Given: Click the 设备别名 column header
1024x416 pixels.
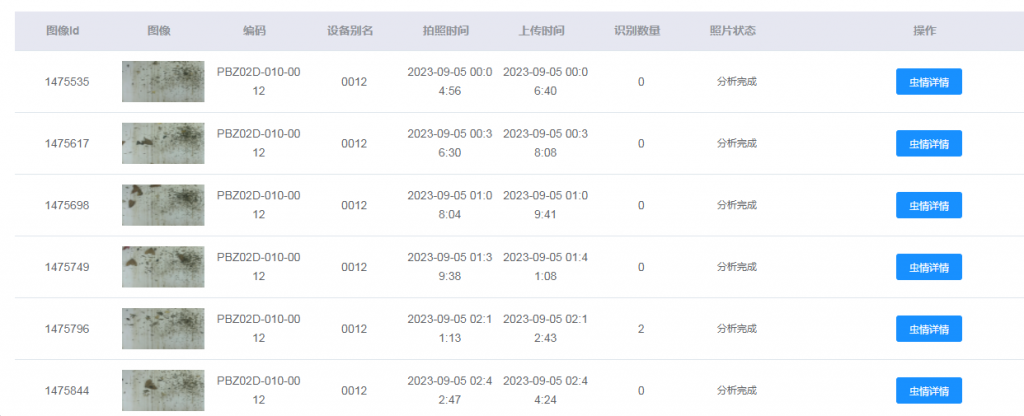Looking at the screenshot, I should [x=350, y=31].
